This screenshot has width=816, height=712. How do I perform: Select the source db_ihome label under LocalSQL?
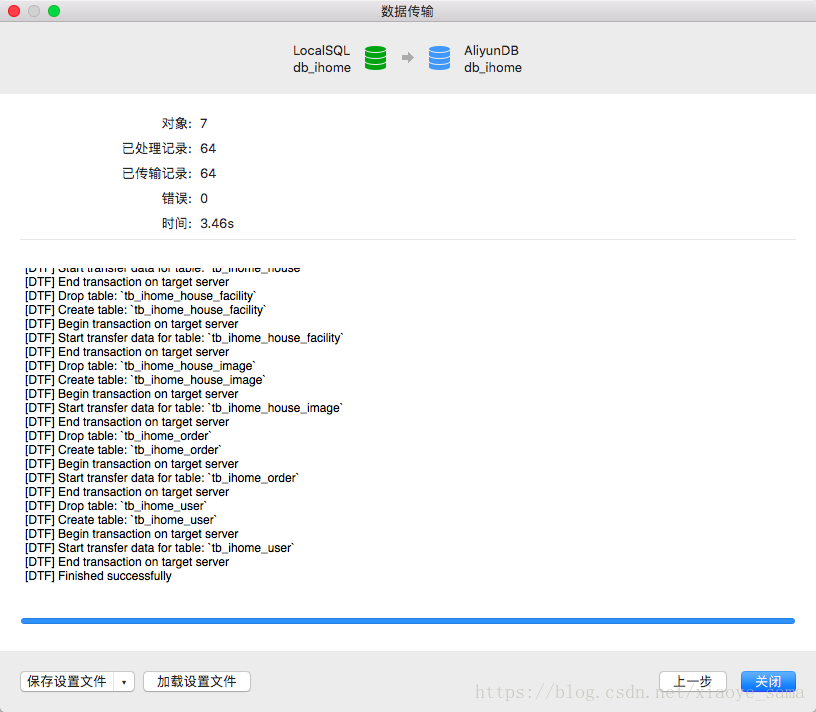(322, 68)
